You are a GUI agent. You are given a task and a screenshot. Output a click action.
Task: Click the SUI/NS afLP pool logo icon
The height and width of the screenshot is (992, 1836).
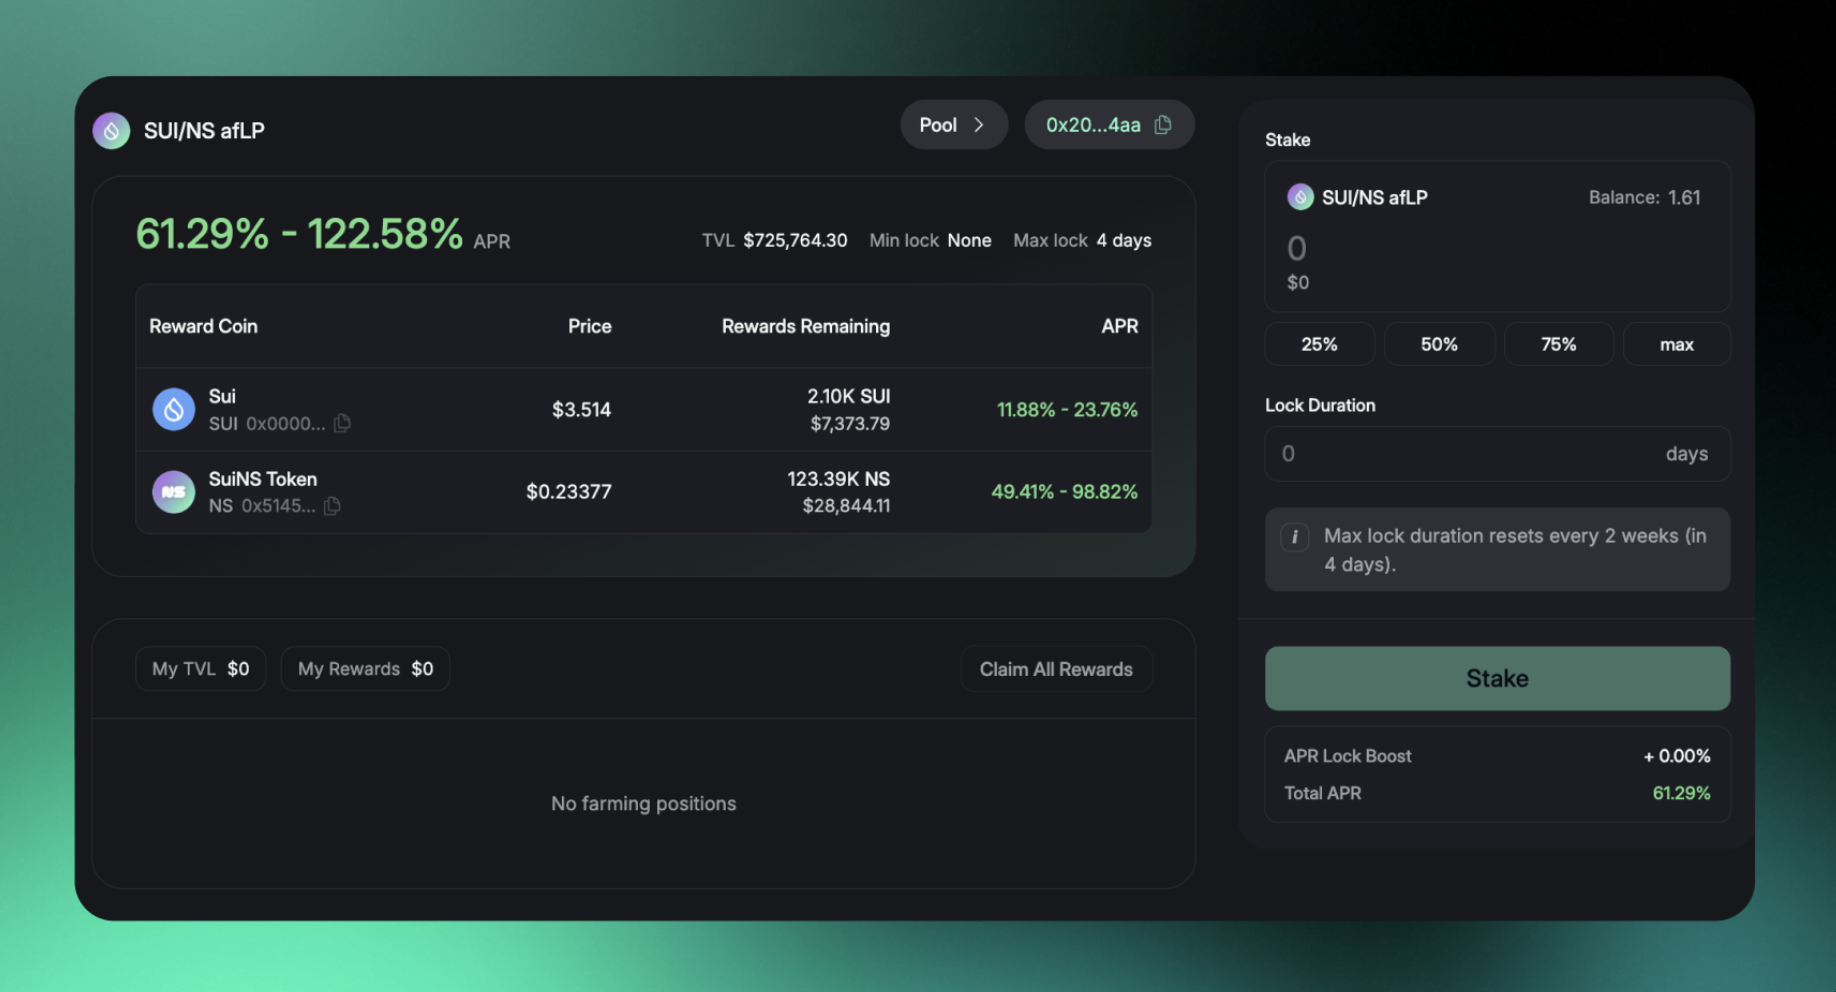[111, 131]
